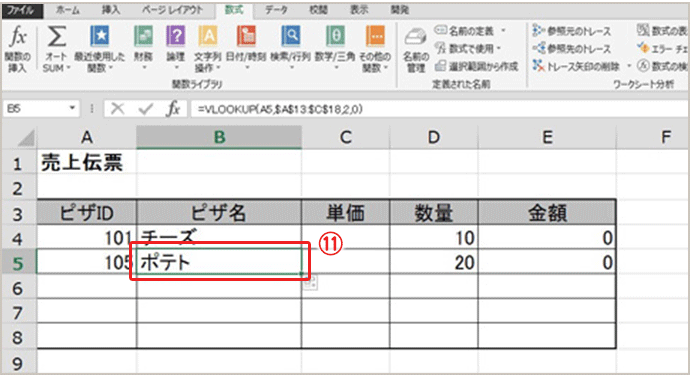
Task: Cancel formula entry with the X button
Action: coord(117,108)
